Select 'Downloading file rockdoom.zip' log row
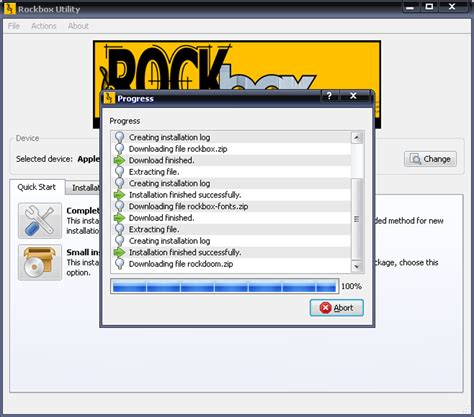Image resolution: width=474 pixels, height=417 pixels. pyautogui.click(x=231, y=264)
